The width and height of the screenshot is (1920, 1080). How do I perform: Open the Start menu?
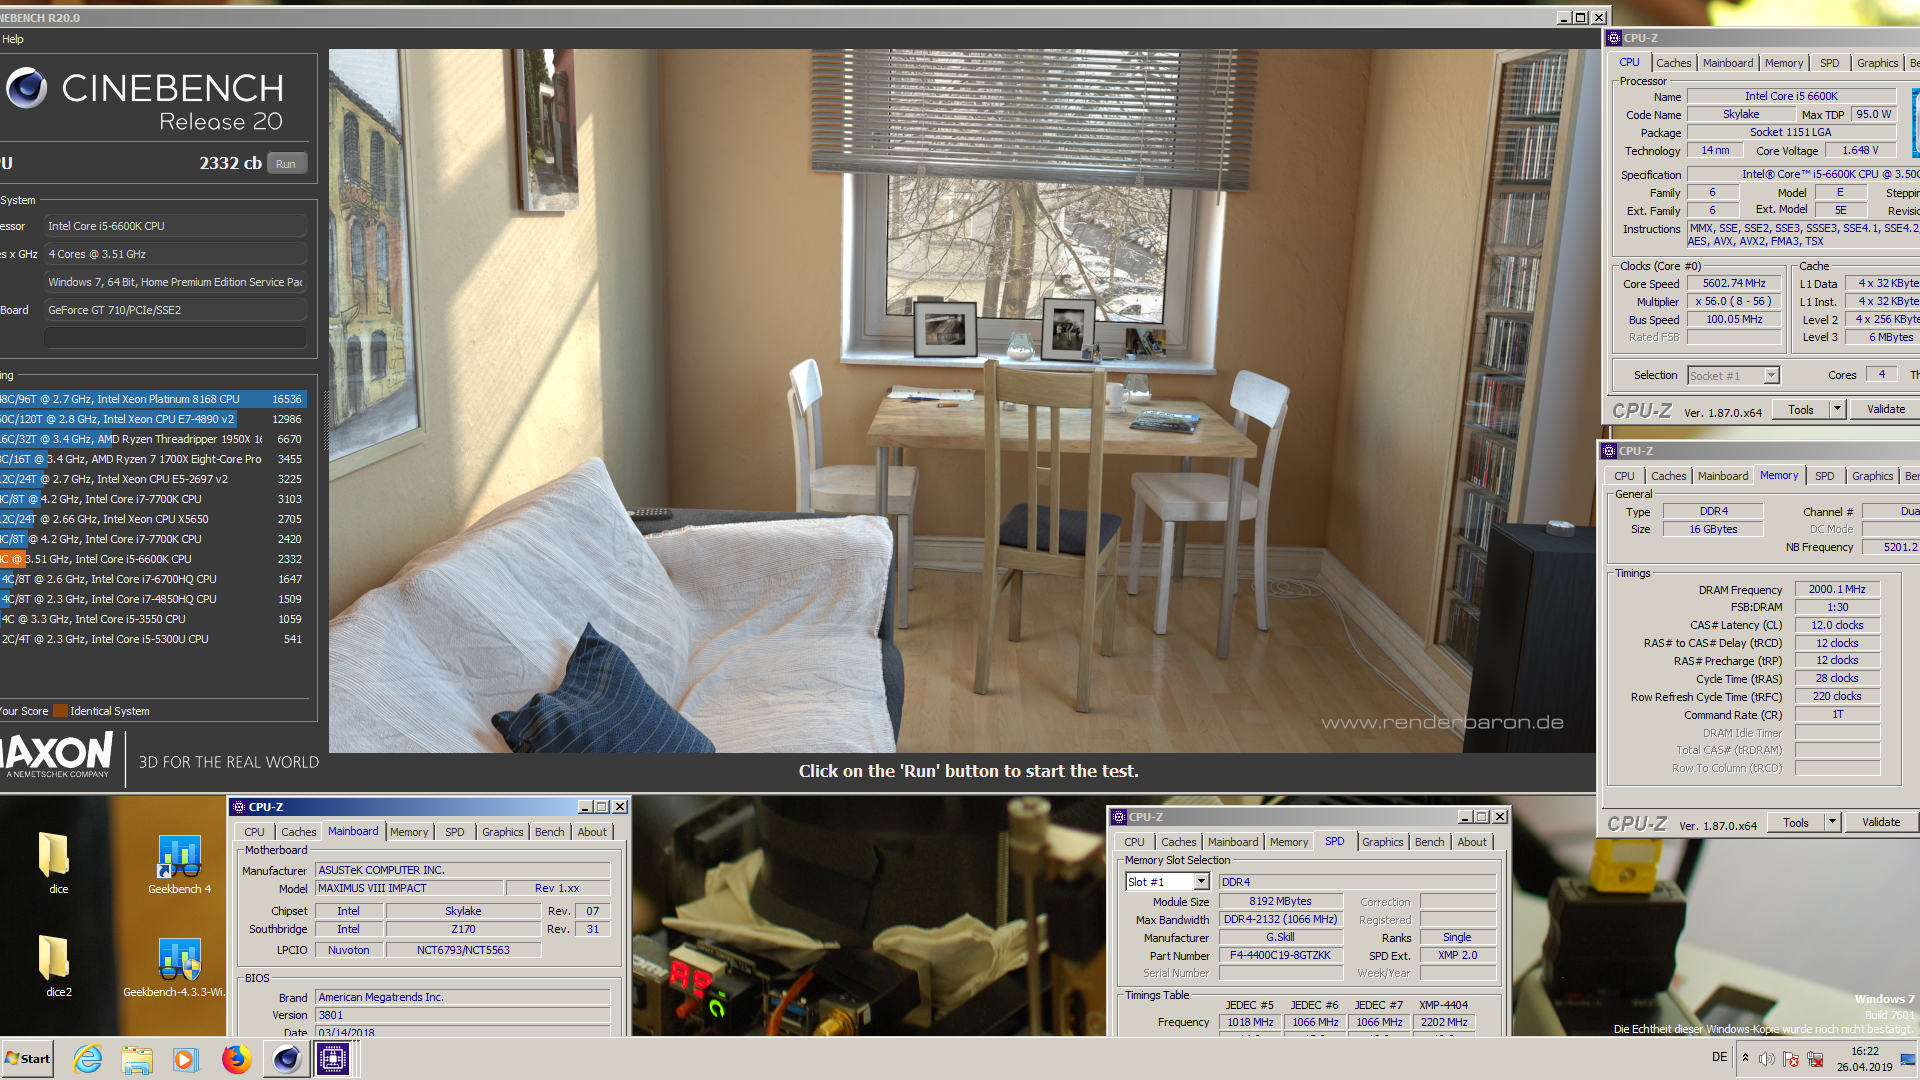[27, 1059]
